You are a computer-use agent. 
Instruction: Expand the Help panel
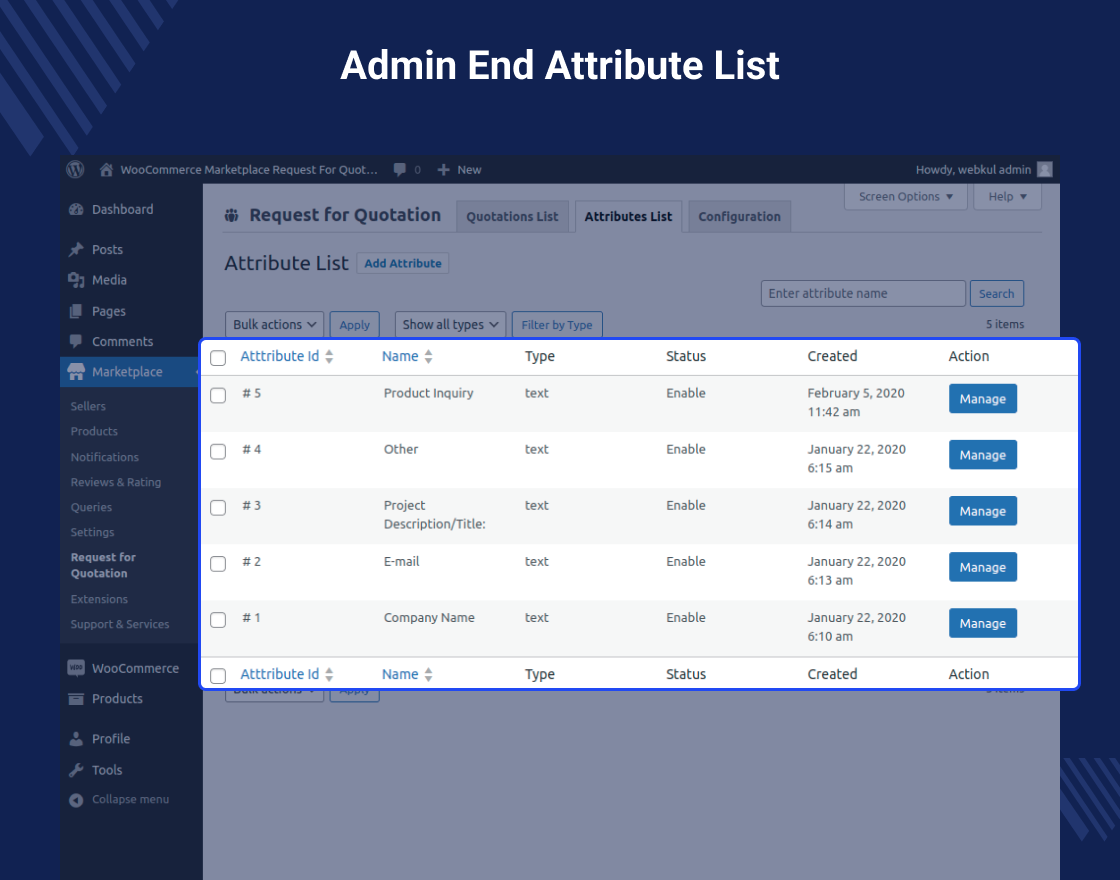[x=1007, y=196]
